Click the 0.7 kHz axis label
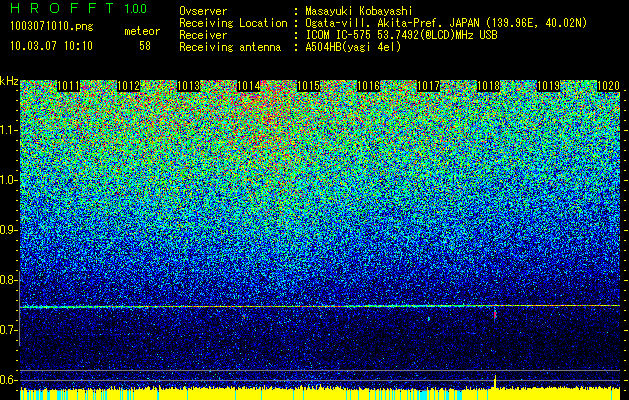Screen dimensions: 629x400 (x=9, y=330)
